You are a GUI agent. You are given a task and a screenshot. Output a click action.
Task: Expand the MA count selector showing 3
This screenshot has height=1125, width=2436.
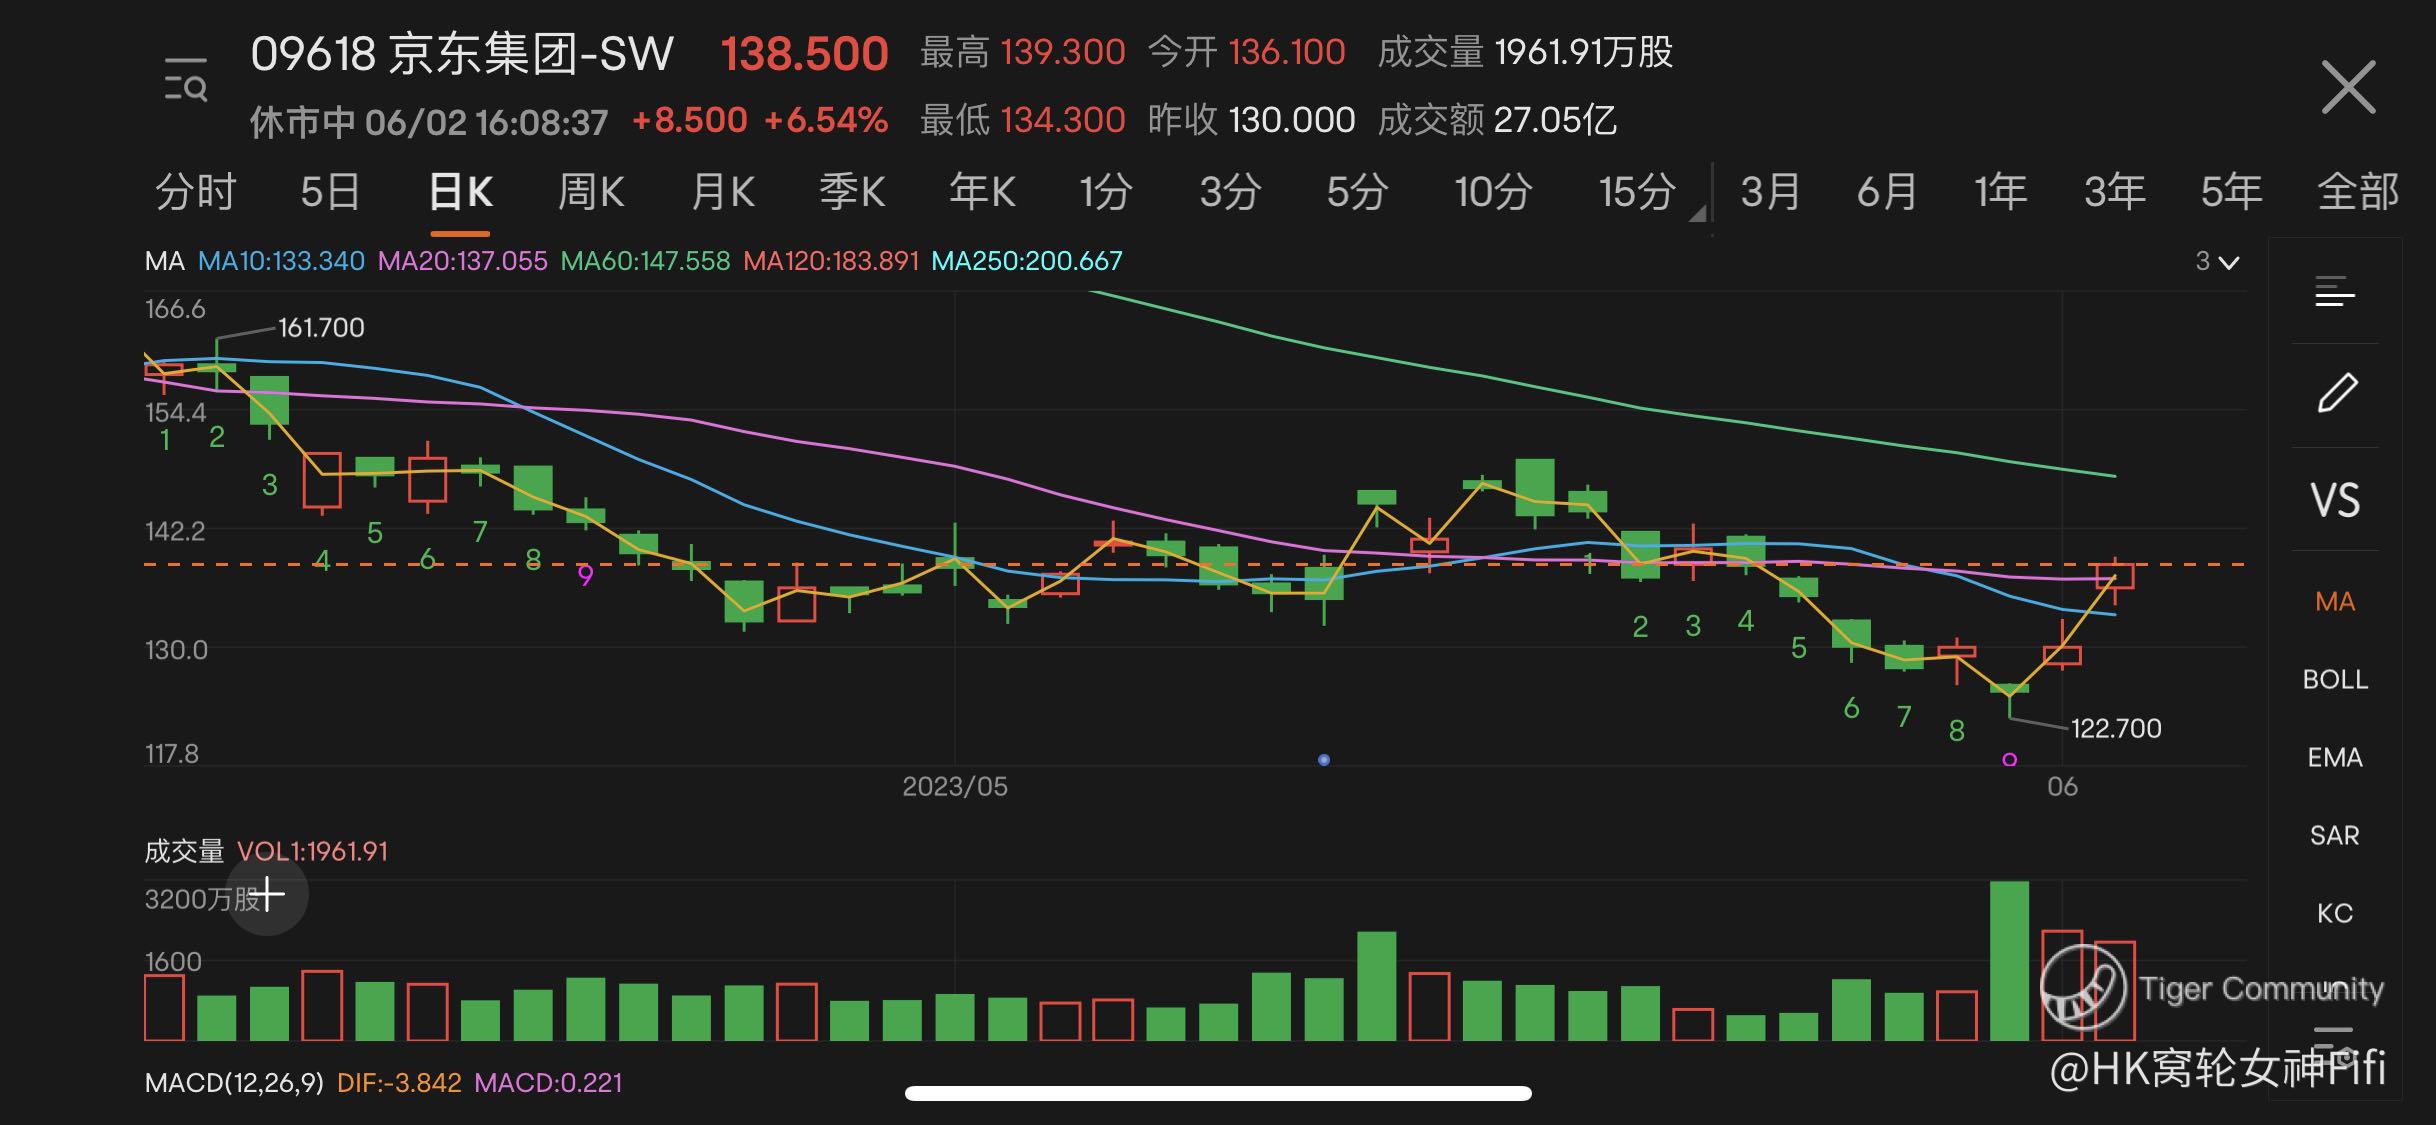[2217, 262]
